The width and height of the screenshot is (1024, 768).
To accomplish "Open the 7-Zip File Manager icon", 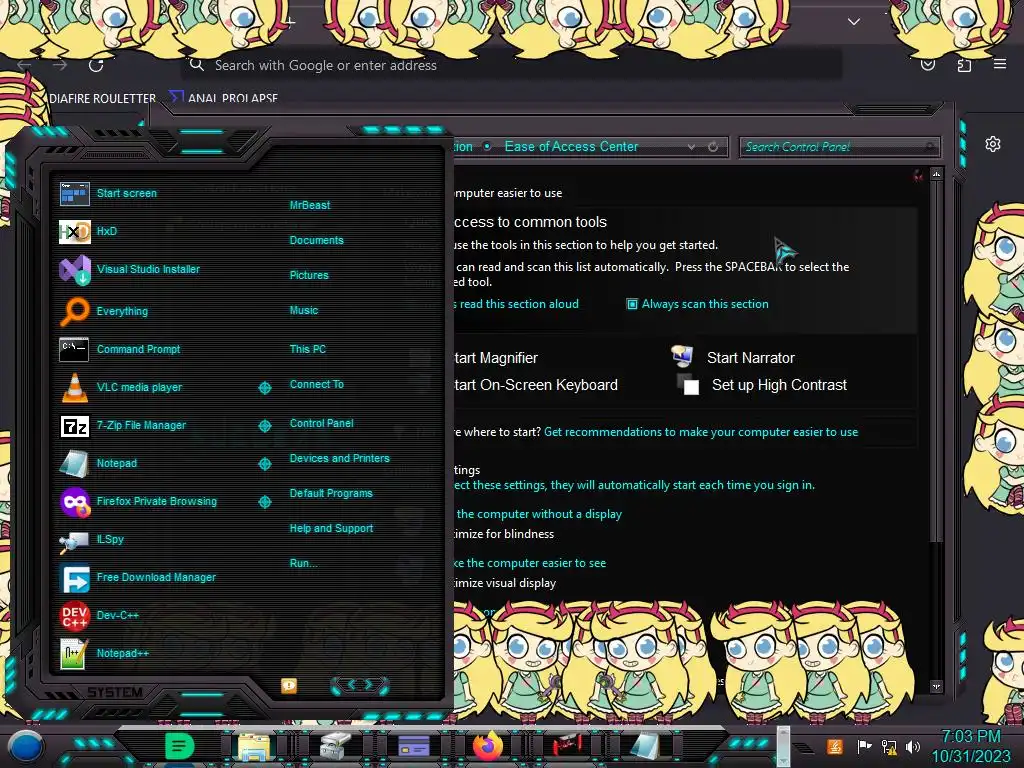I will [74, 426].
